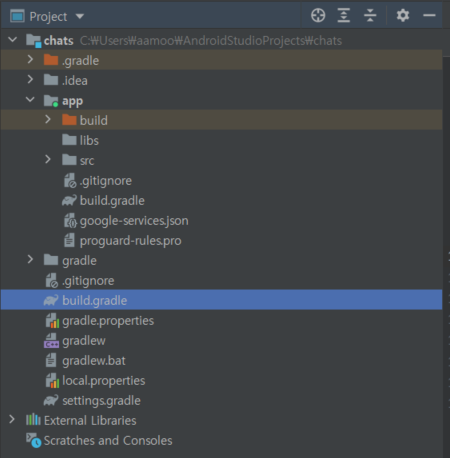Image resolution: width=450 pixels, height=458 pixels.
Task: Select the .idea folder label
Action: pyautogui.click(x=75, y=81)
